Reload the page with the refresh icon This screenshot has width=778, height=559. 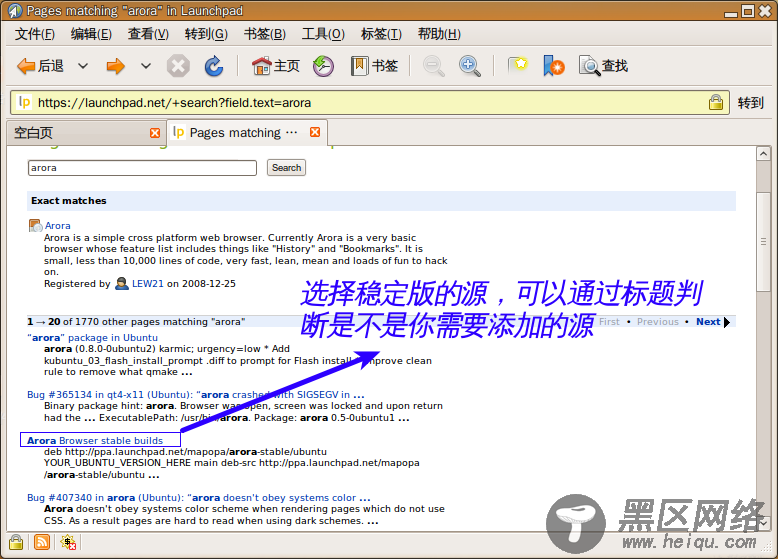tap(214, 66)
